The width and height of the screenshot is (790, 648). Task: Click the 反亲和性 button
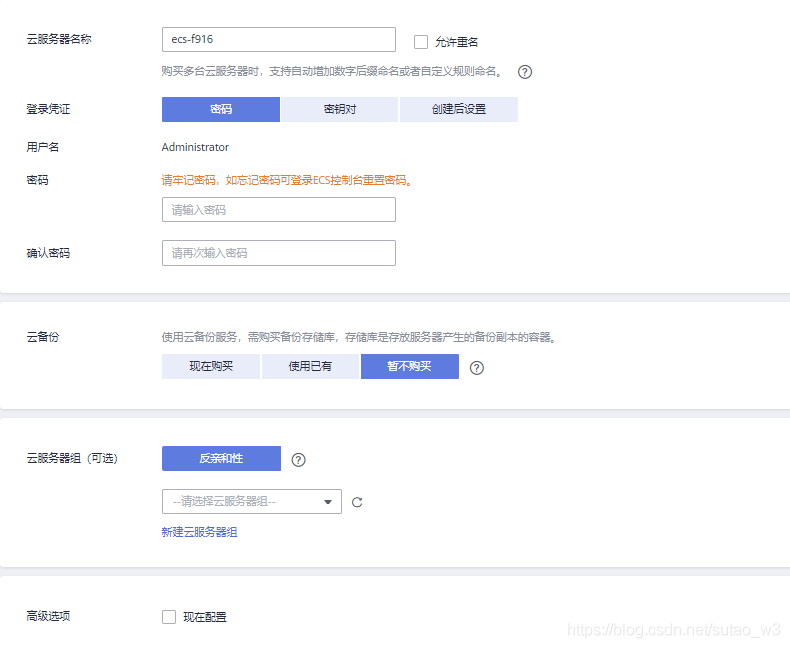[221, 459]
